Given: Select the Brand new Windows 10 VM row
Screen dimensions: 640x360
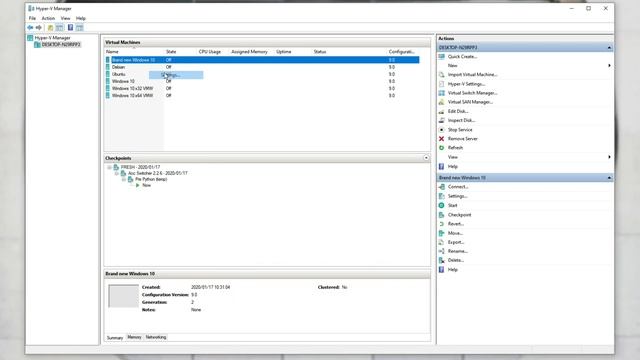Looking at the screenshot, I should [262, 60].
